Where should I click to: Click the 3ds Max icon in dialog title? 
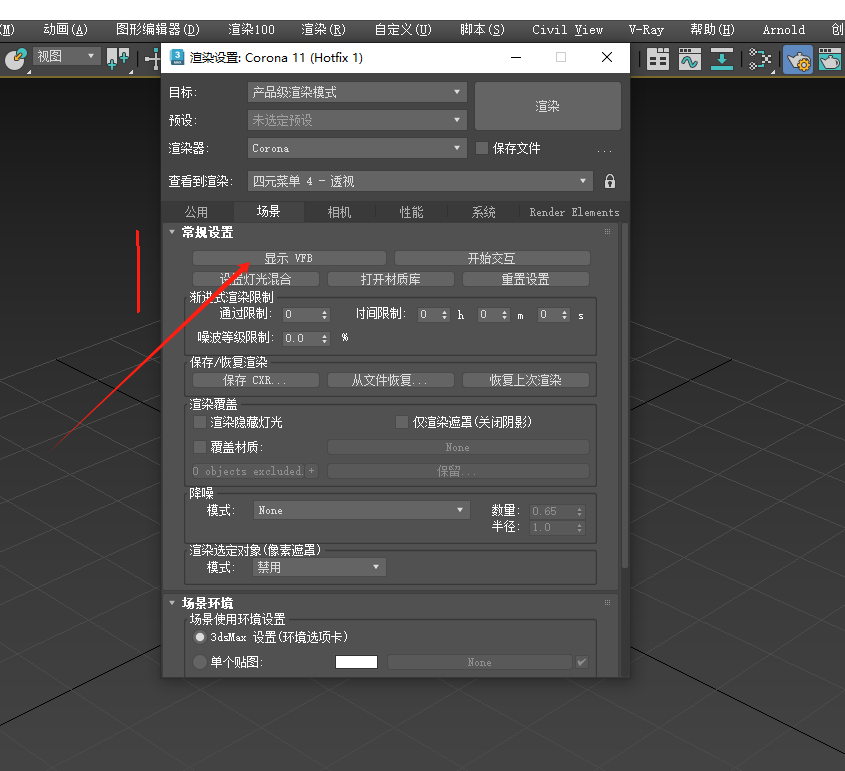pyautogui.click(x=177, y=57)
